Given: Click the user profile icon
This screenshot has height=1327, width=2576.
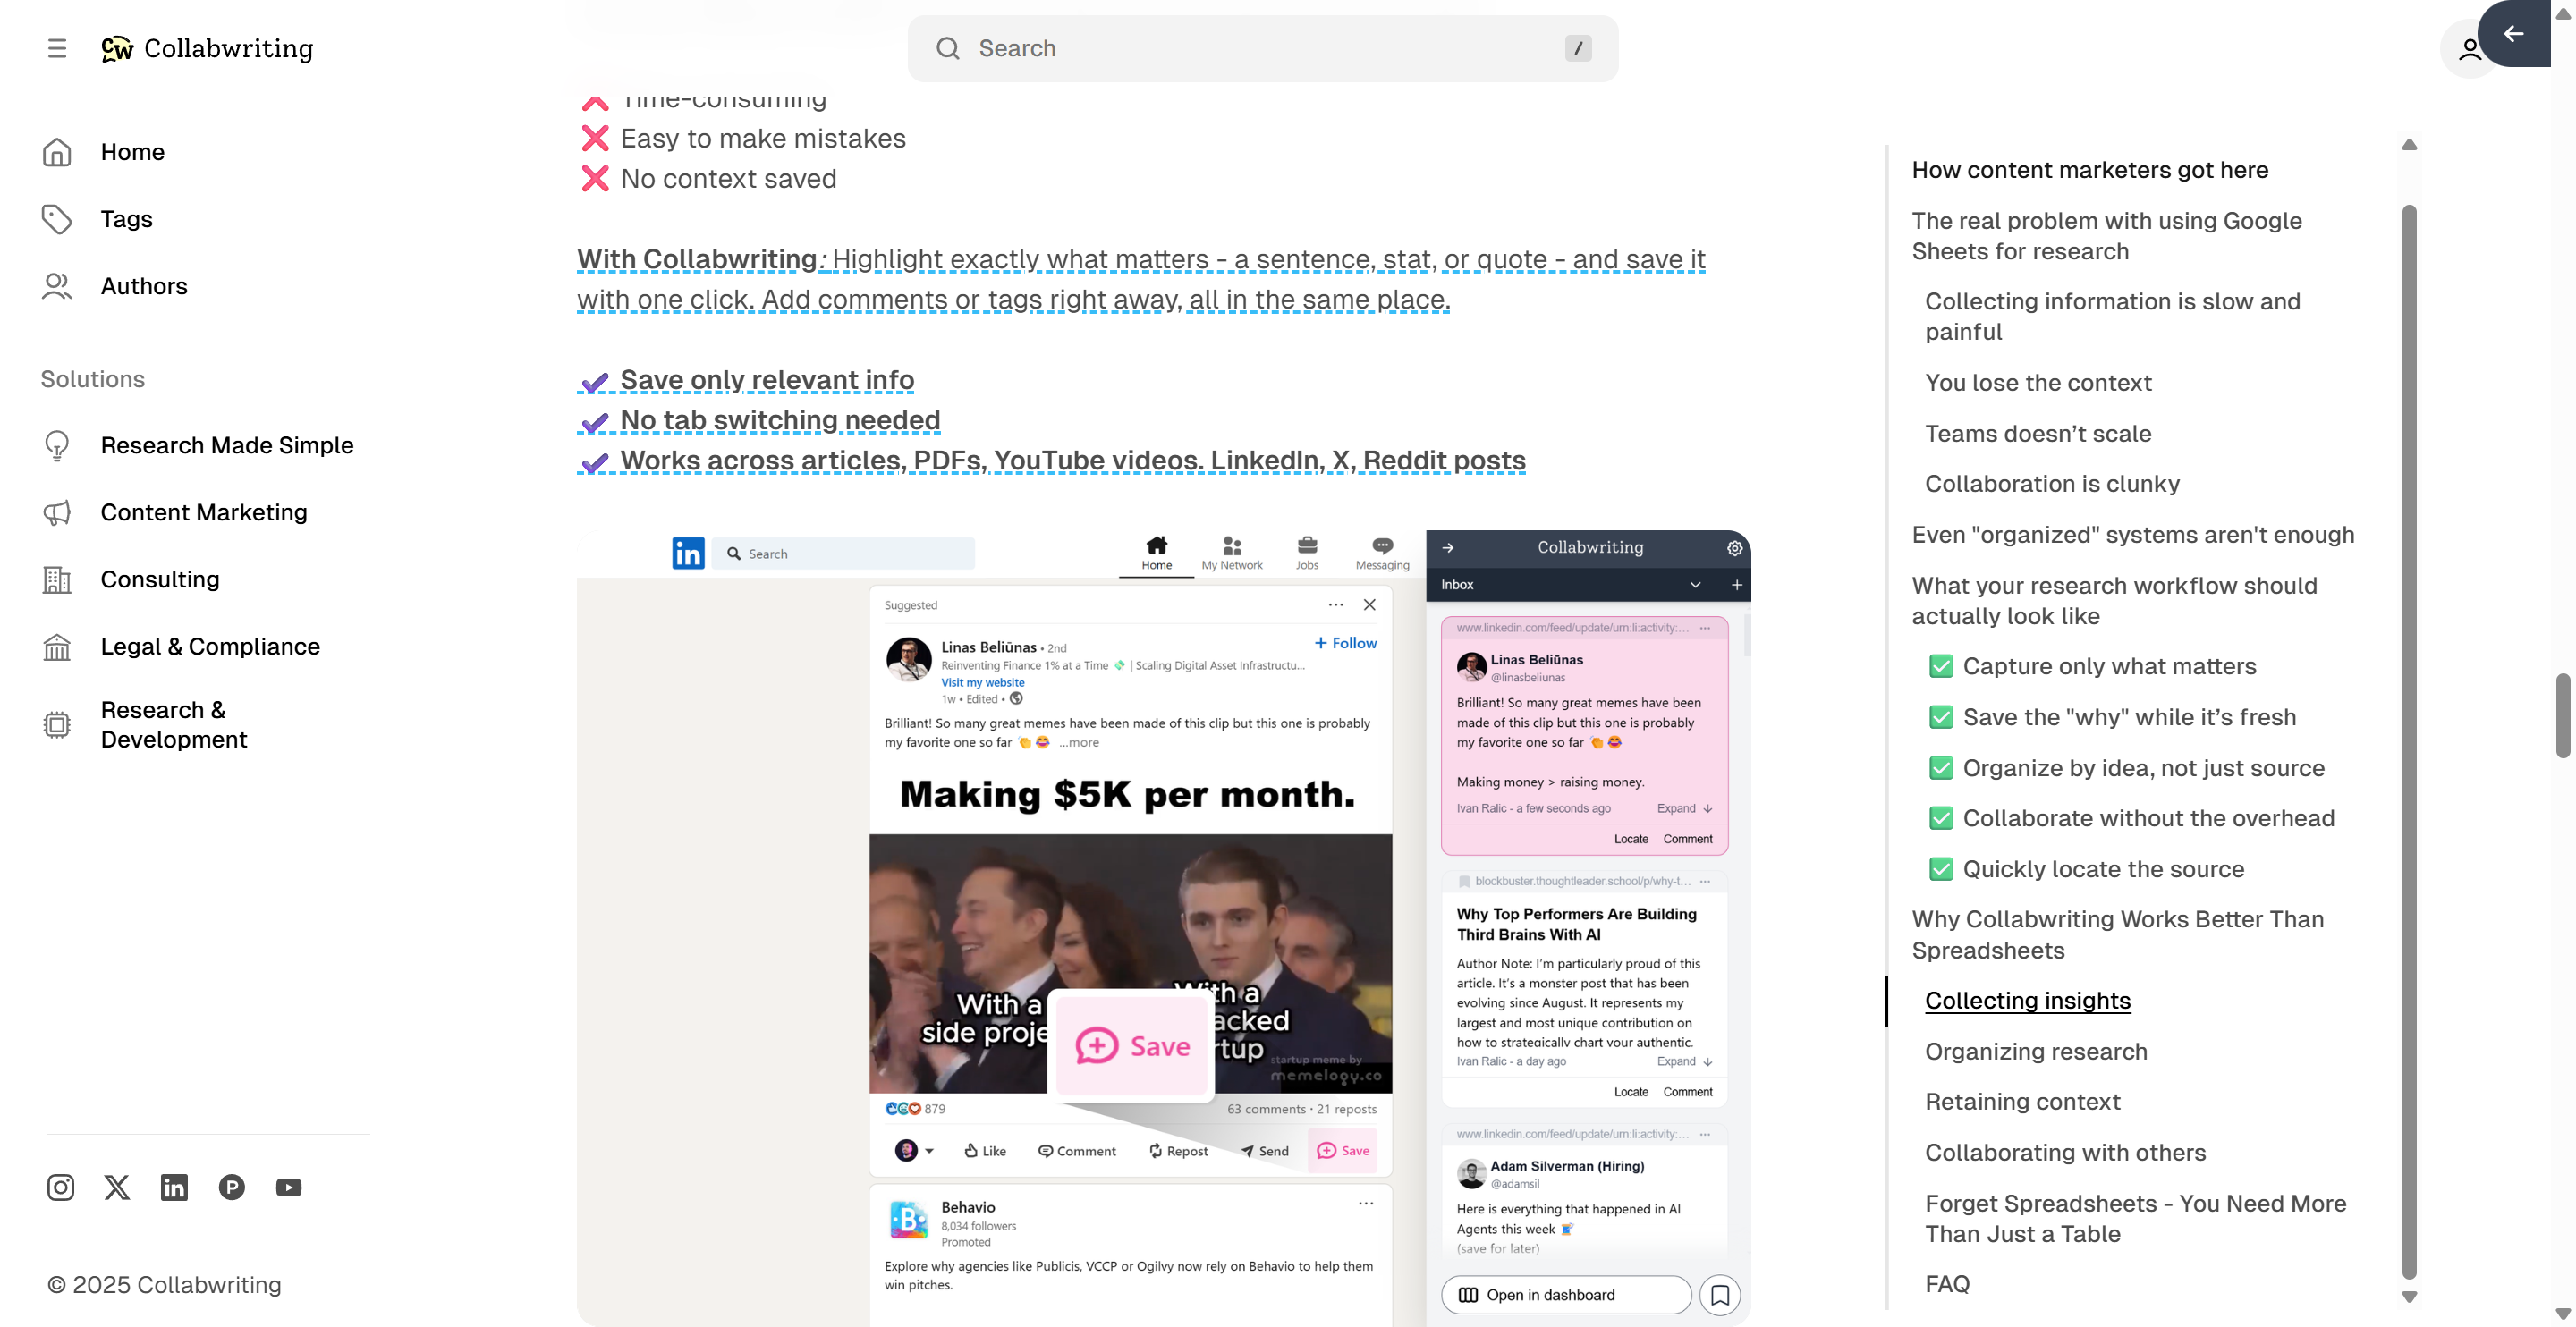Looking at the screenshot, I should click(2469, 48).
